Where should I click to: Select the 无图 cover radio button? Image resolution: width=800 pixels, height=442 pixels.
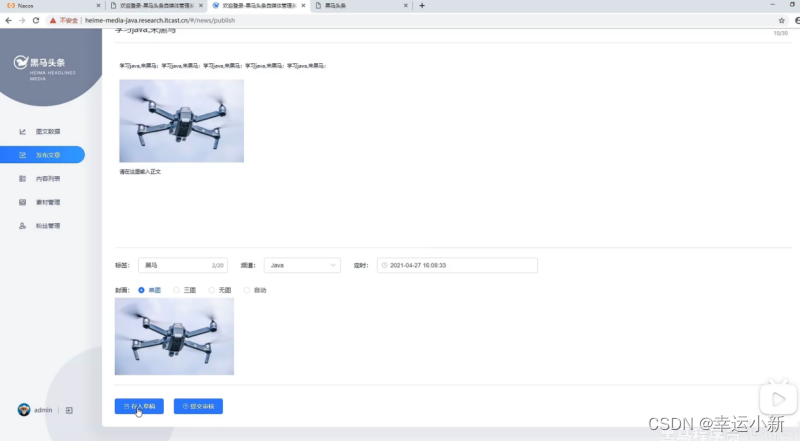point(212,290)
